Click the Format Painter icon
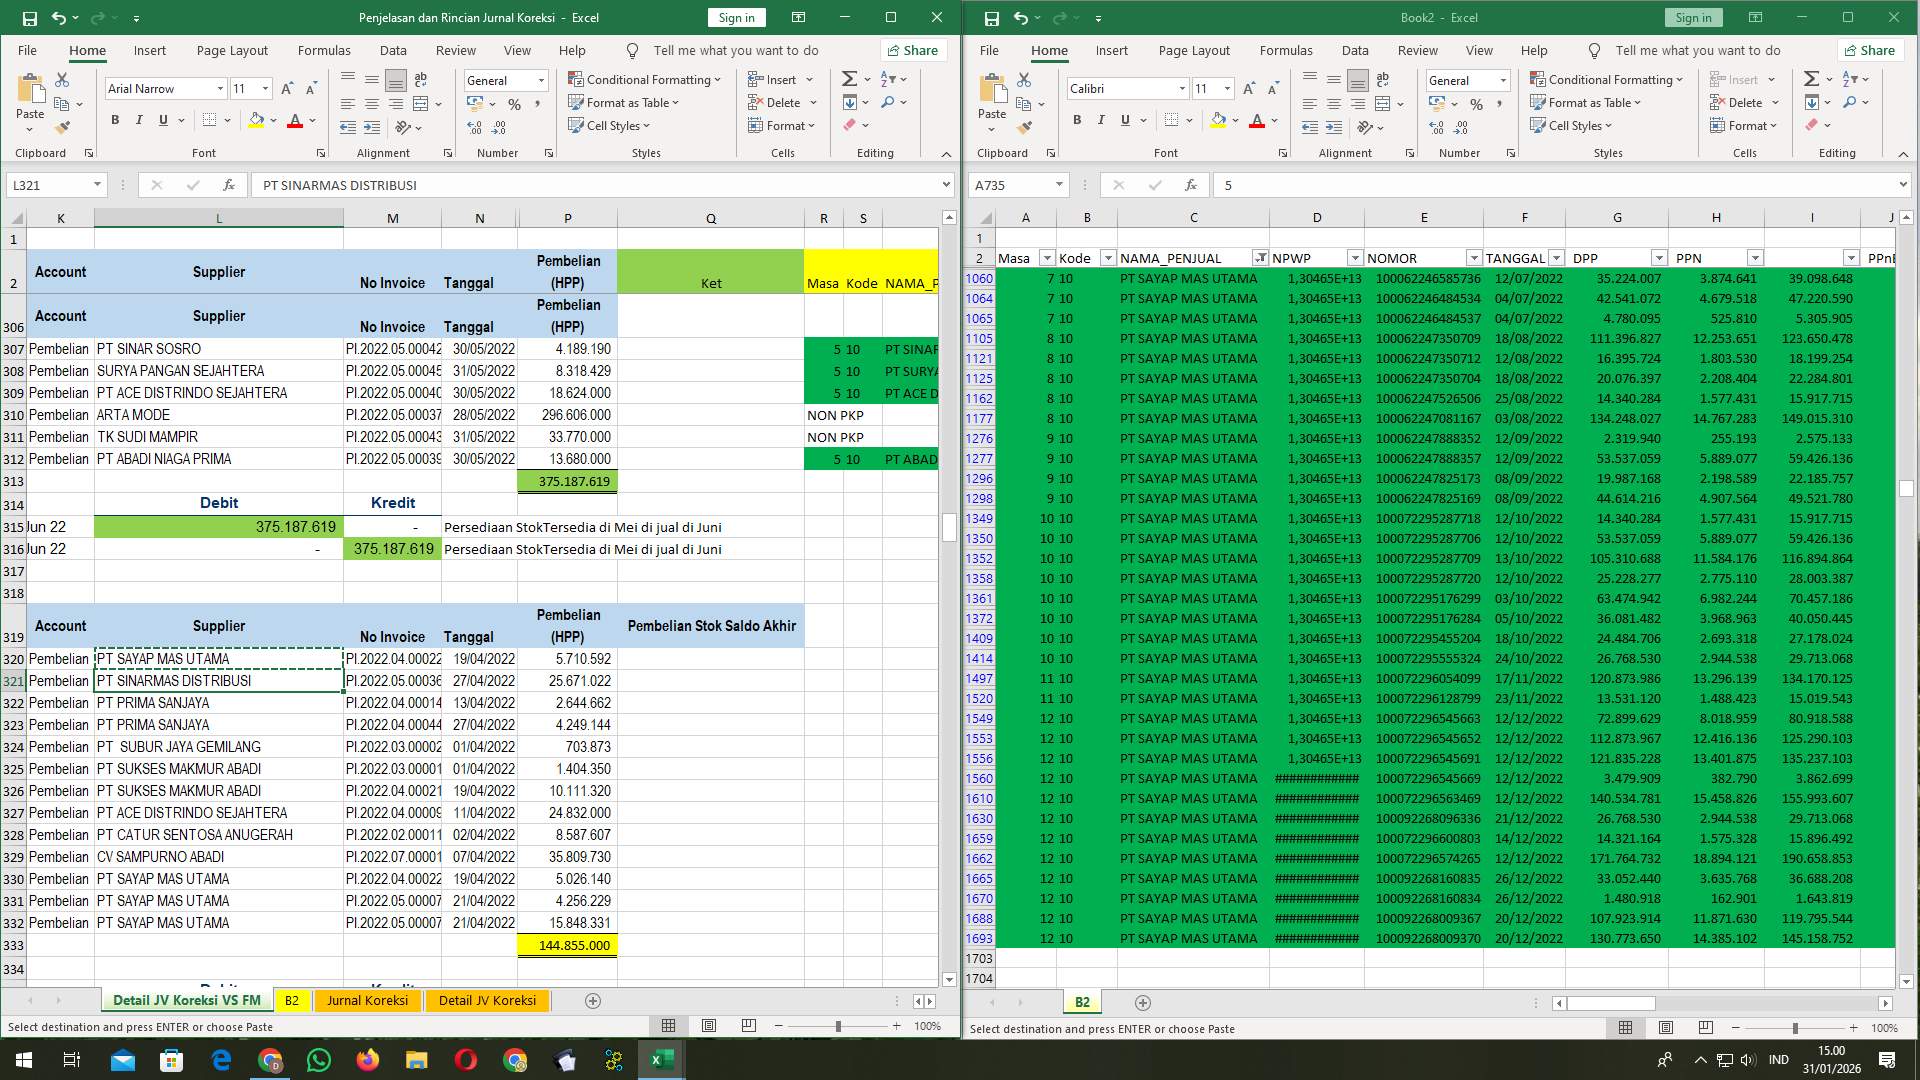The width and height of the screenshot is (1920, 1080). click(x=63, y=126)
